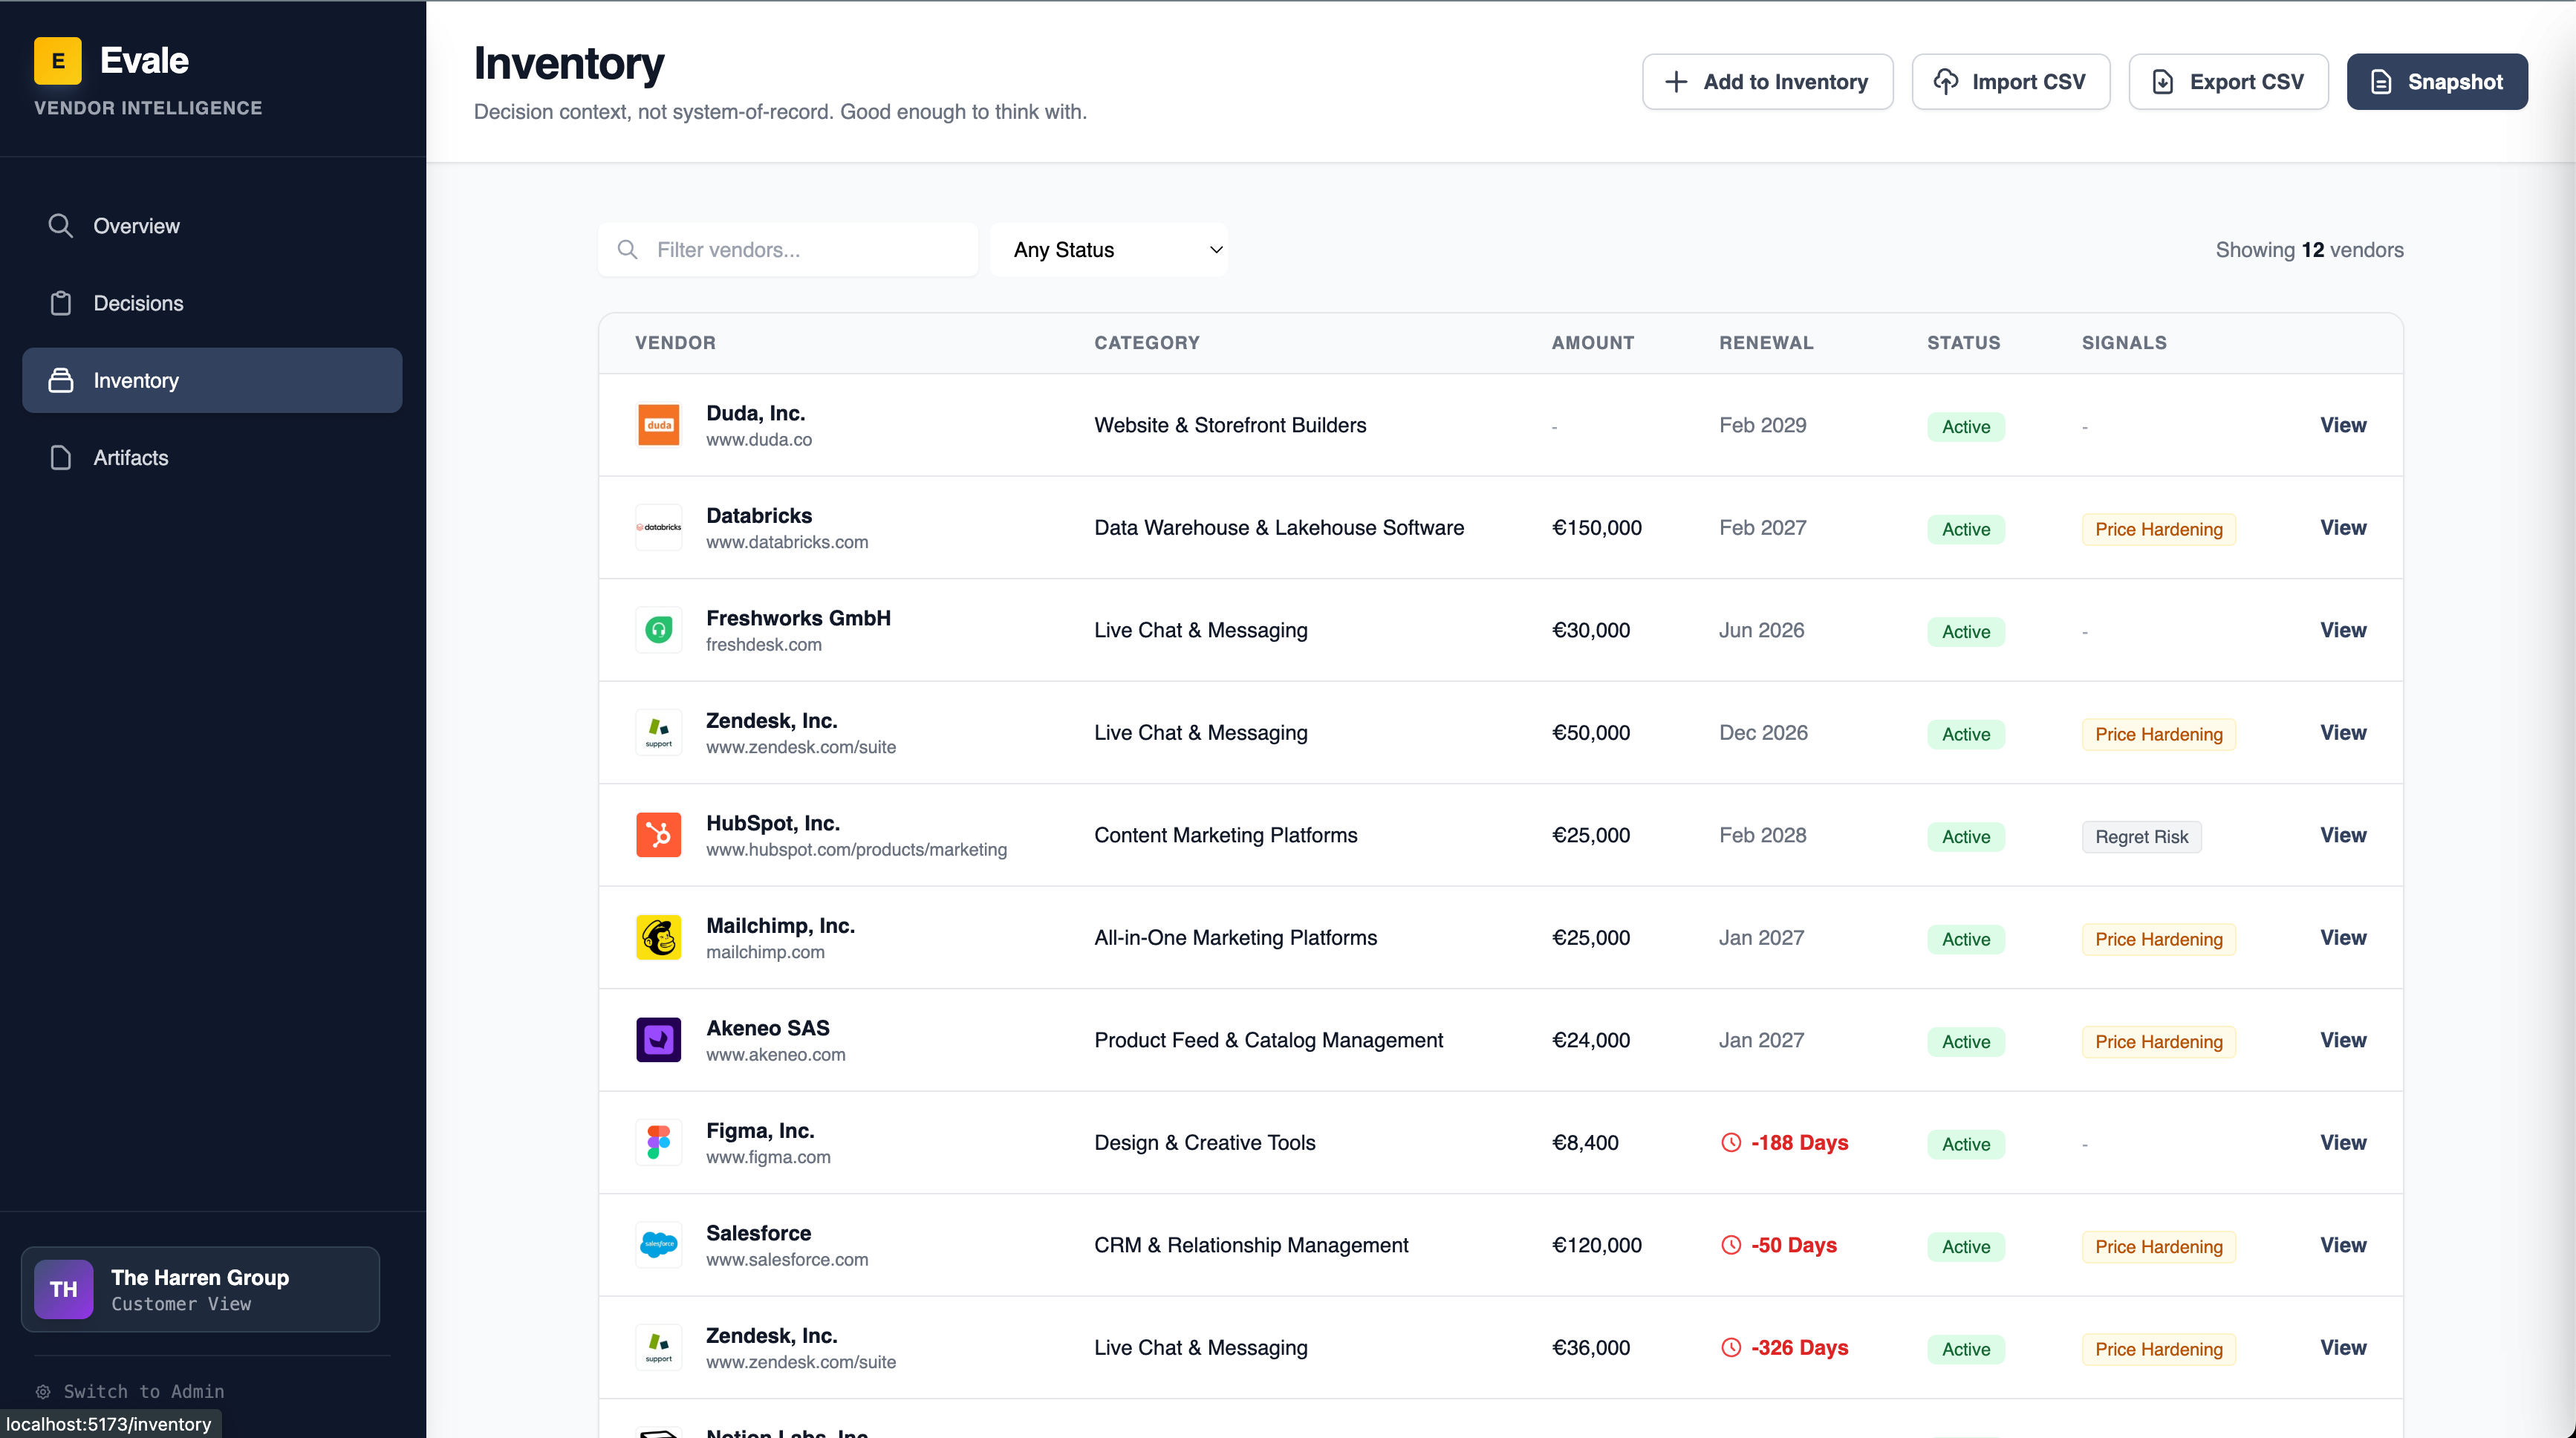Go to Decisions in the sidebar
Screen dimensions: 2576x1438
click(138, 303)
